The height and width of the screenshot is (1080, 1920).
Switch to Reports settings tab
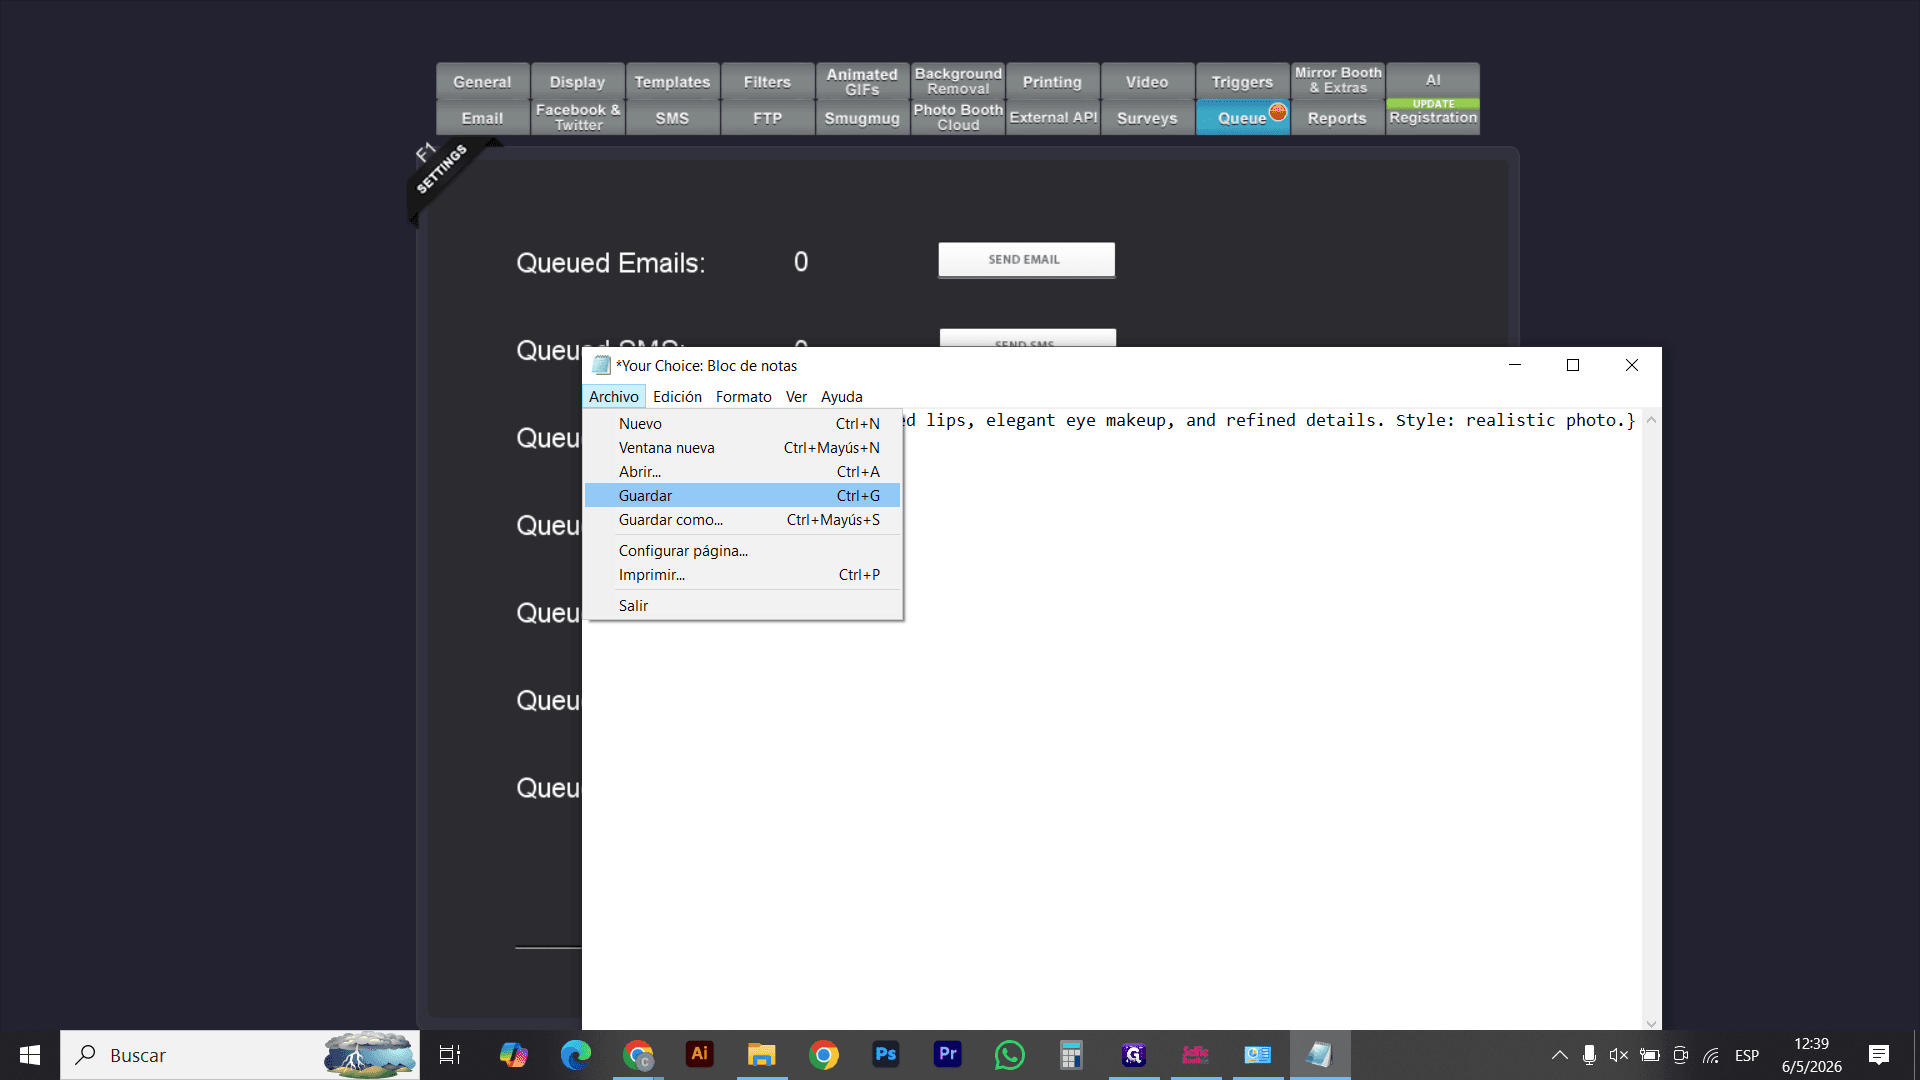[x=1337, y=117]
